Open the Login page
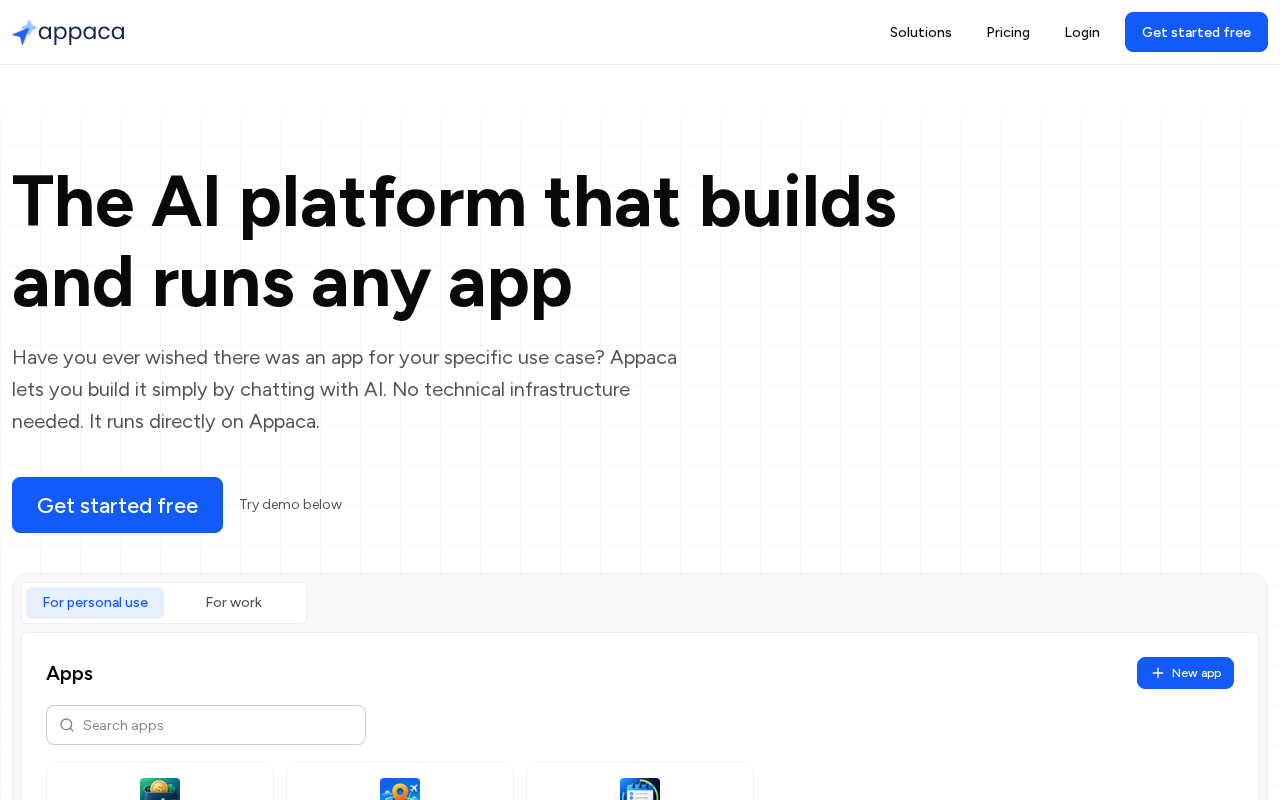Image resolution: width=1280 pixels, height=800 pixels. (x=1082, y=32)
